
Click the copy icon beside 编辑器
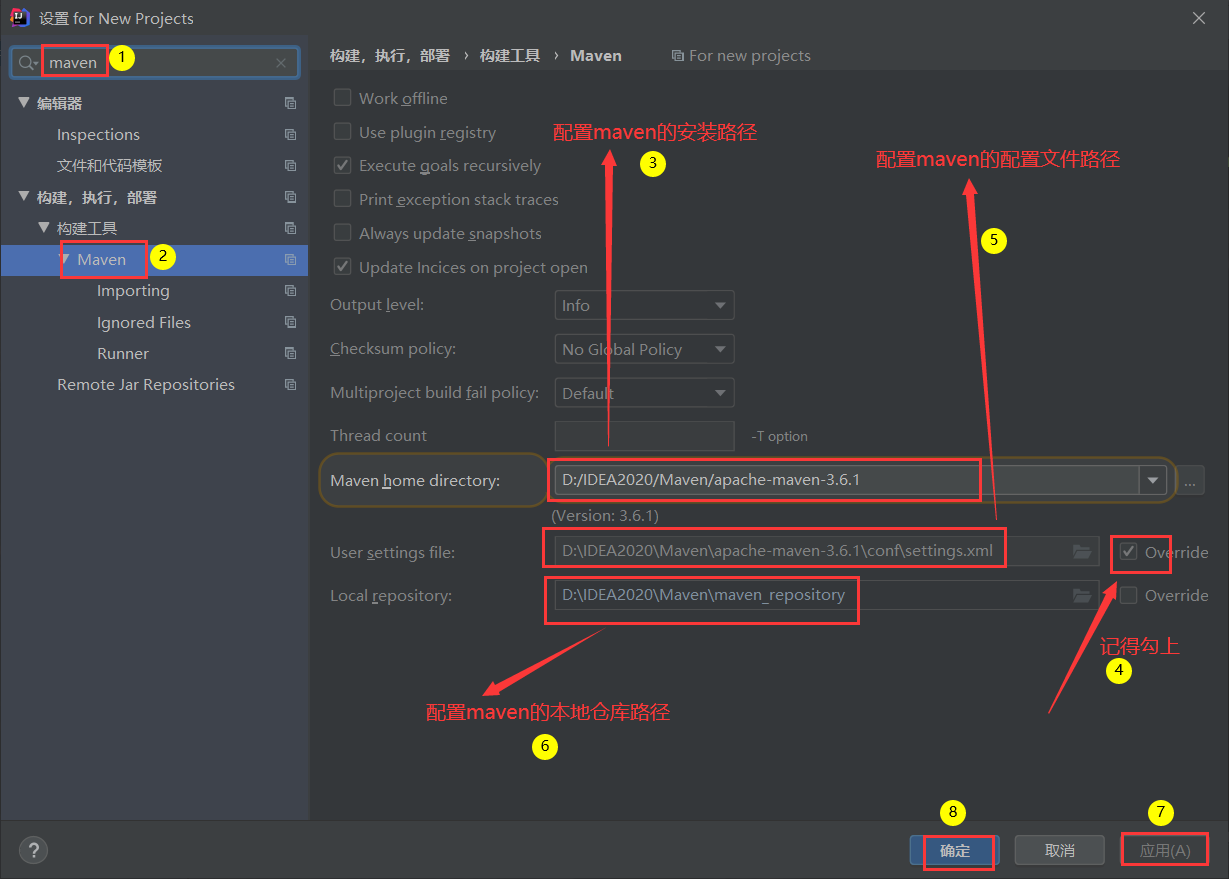(x=290, y=103)
